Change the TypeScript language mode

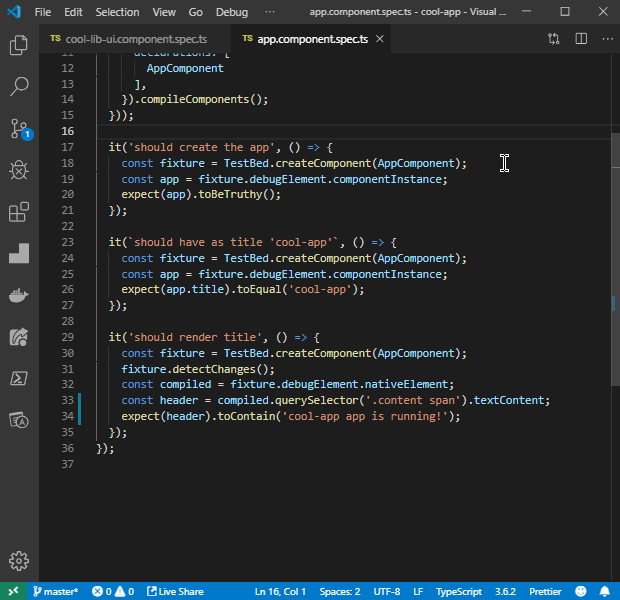click(458, 591)
